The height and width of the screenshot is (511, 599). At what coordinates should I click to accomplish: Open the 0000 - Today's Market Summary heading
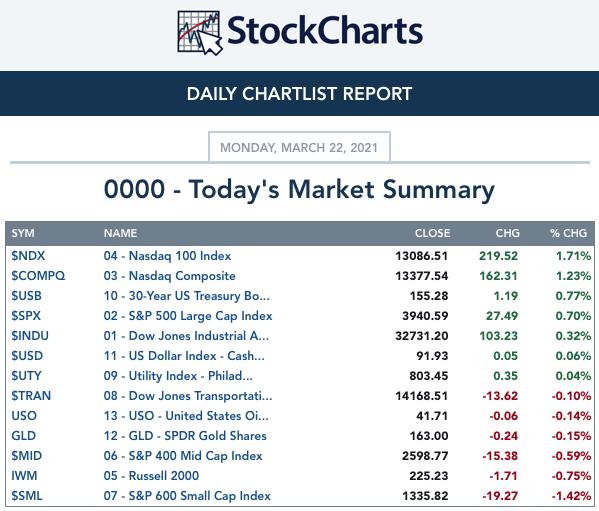(300, 189)
